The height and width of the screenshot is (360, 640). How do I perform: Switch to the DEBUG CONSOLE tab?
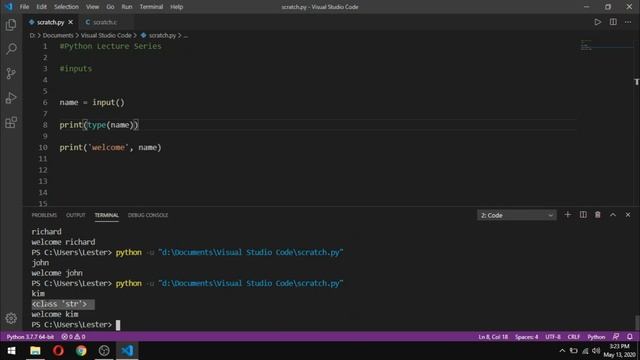tap(148, 215)
